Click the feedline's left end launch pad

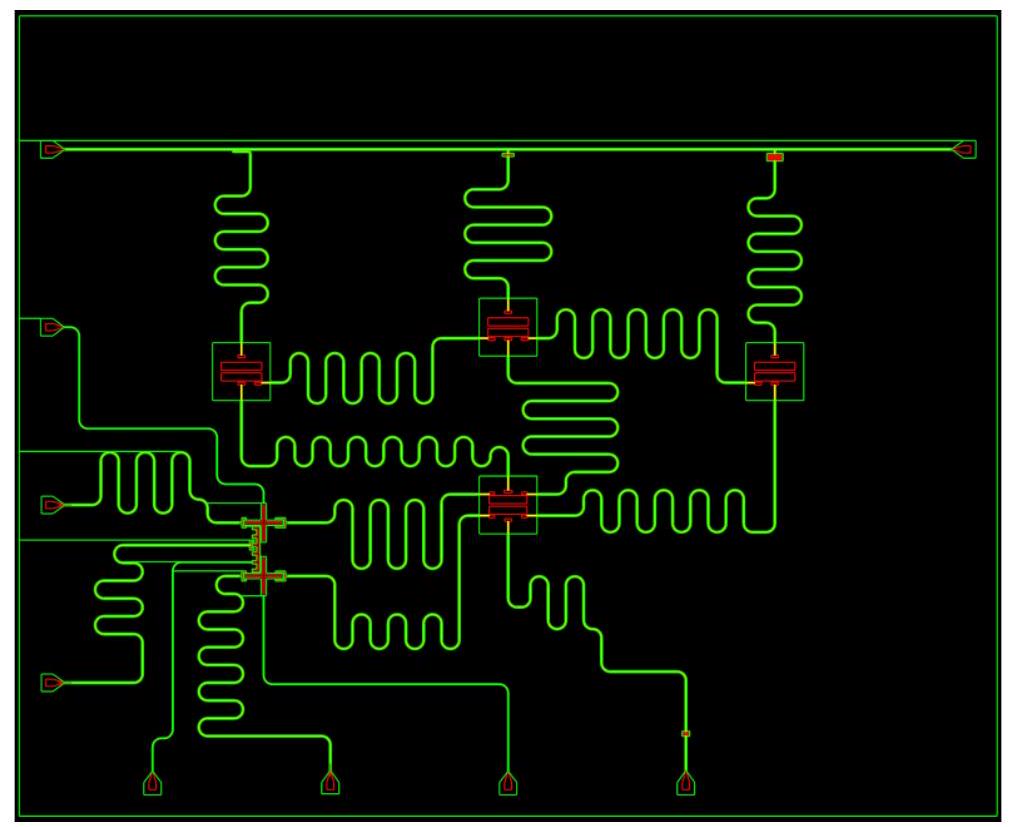53,150
